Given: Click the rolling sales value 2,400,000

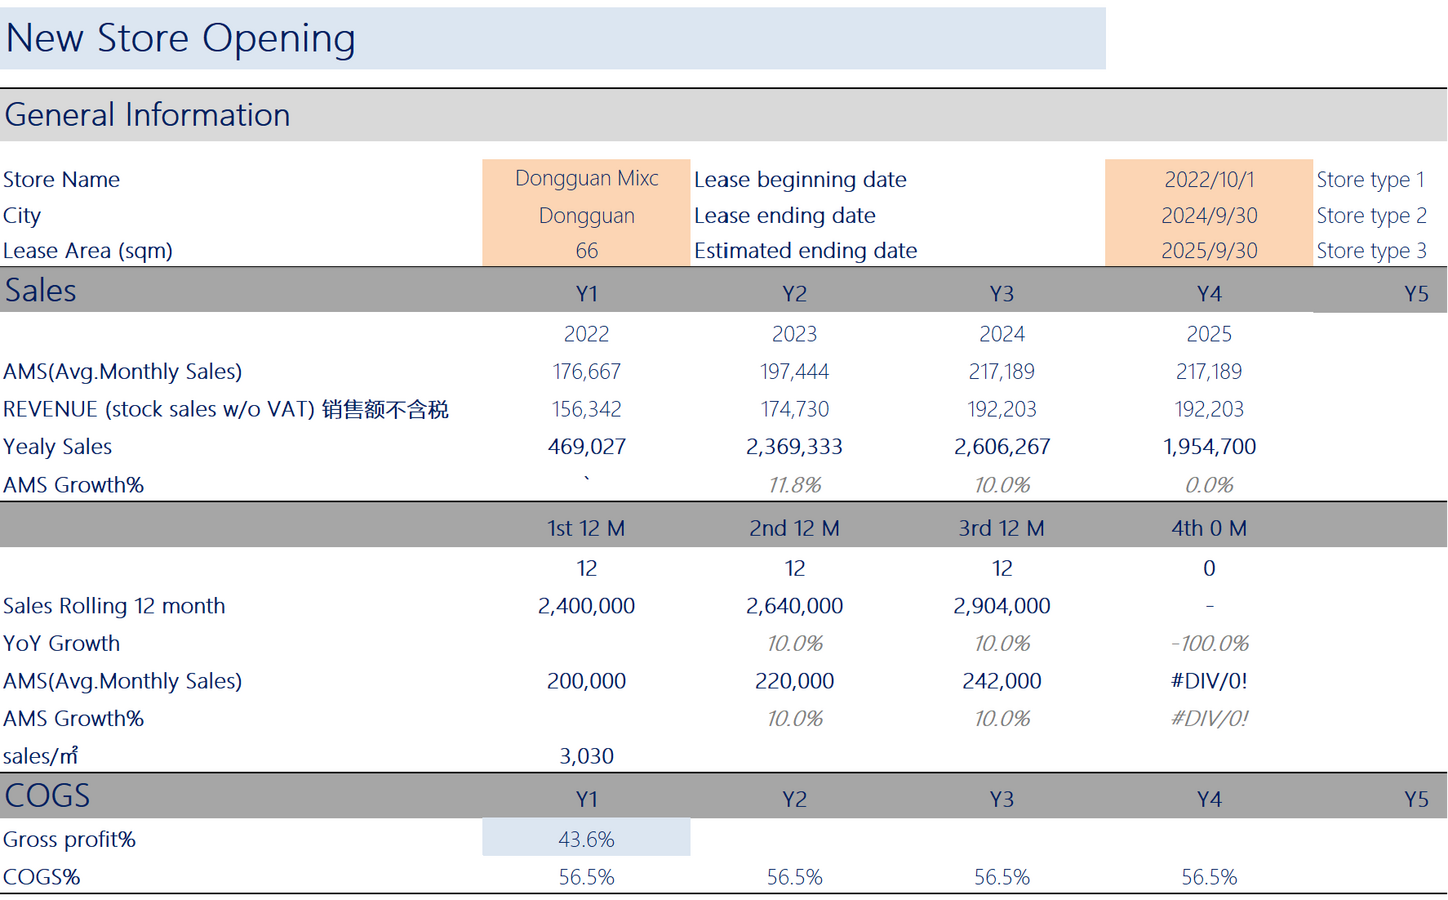Looking at the screenshot, I should click(x=586, y=606).
